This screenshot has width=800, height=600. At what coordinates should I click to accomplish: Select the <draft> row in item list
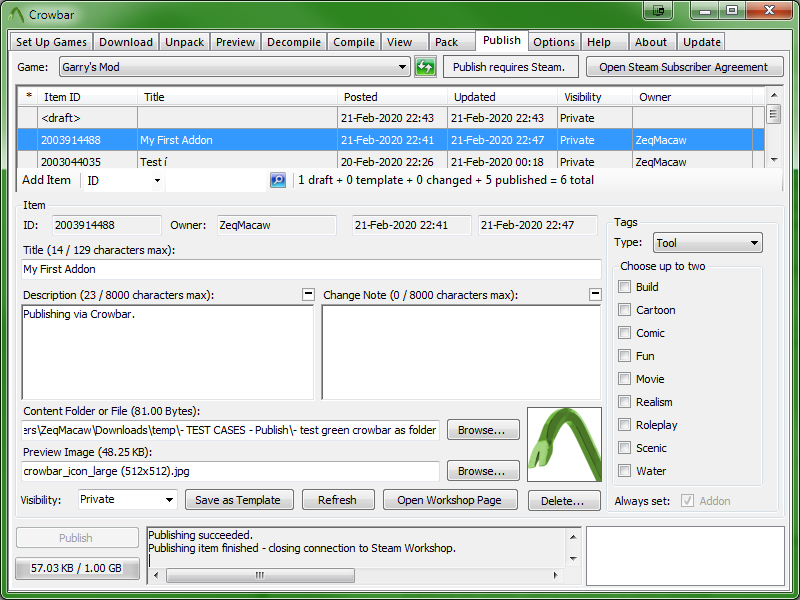(391, 118)
